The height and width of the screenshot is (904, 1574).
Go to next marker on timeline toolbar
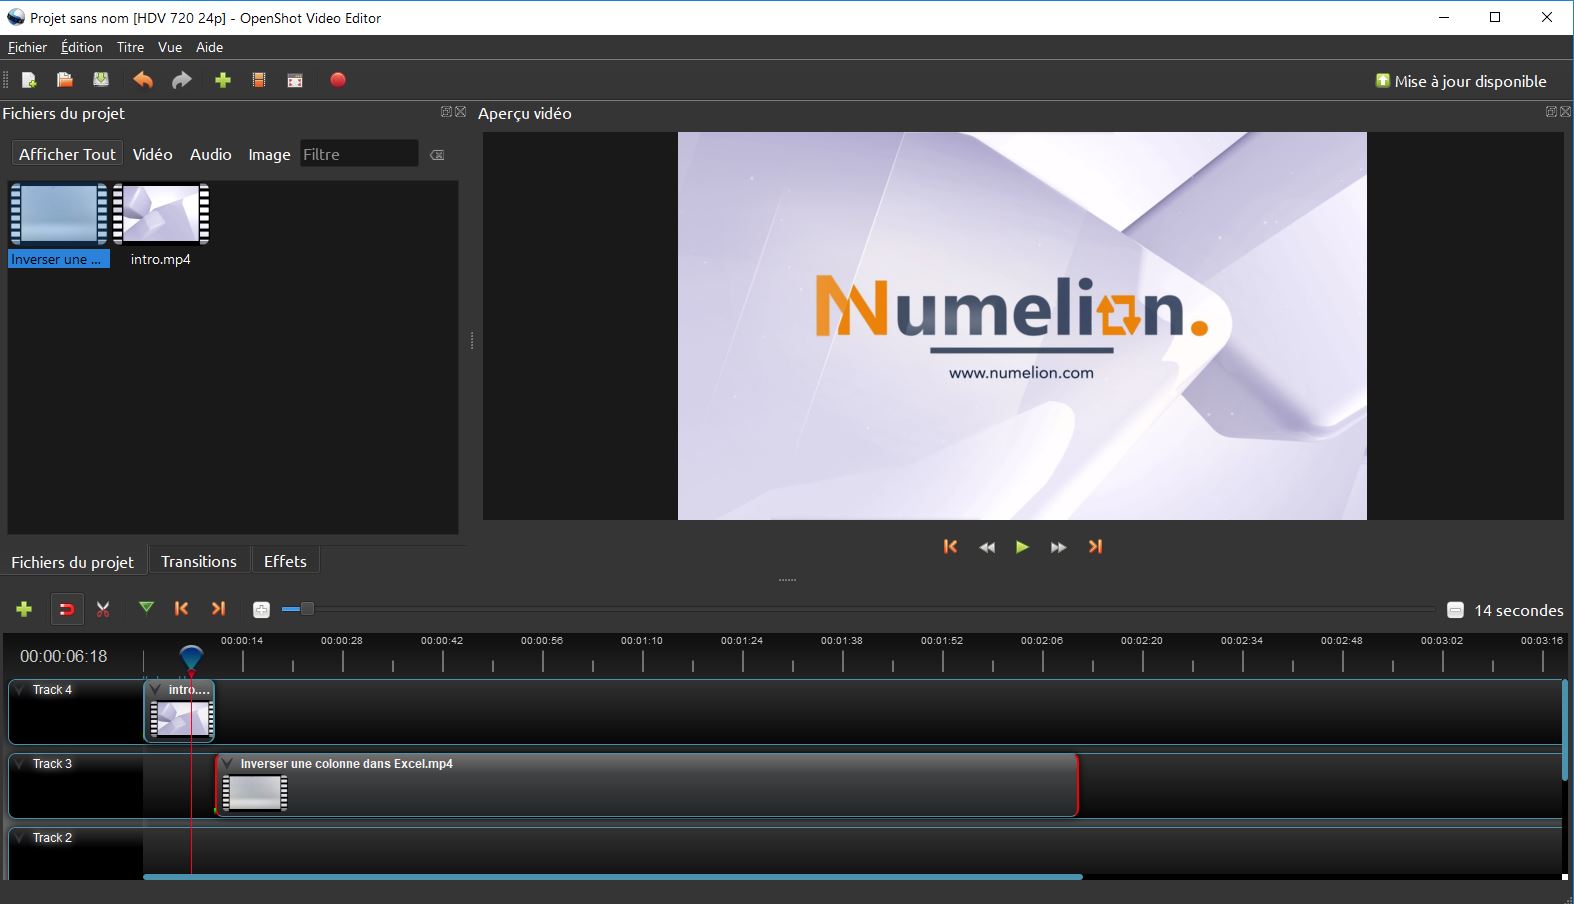pos(218,608)
